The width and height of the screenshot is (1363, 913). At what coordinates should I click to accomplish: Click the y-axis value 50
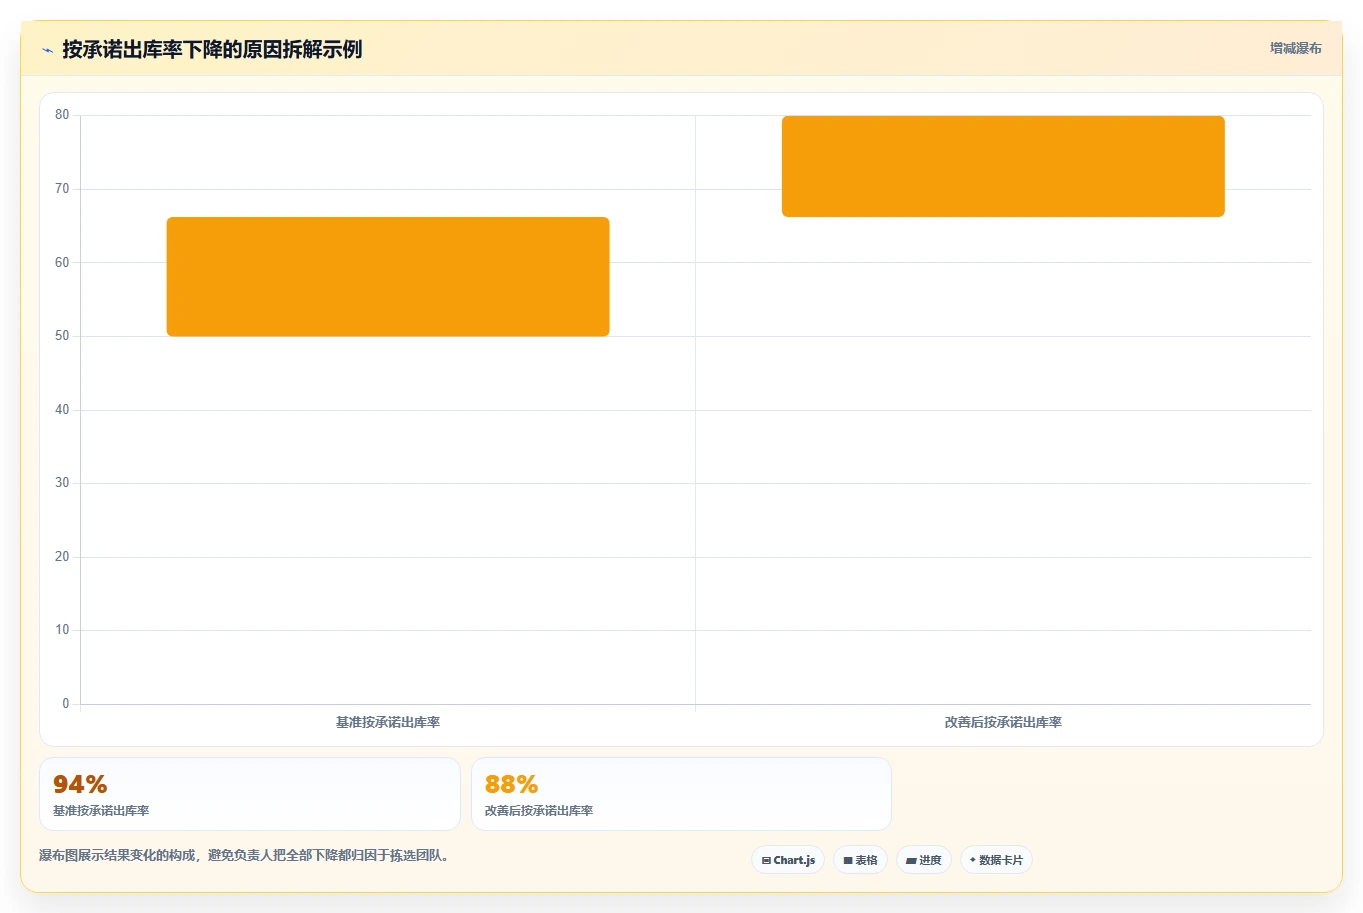(62, 336)
